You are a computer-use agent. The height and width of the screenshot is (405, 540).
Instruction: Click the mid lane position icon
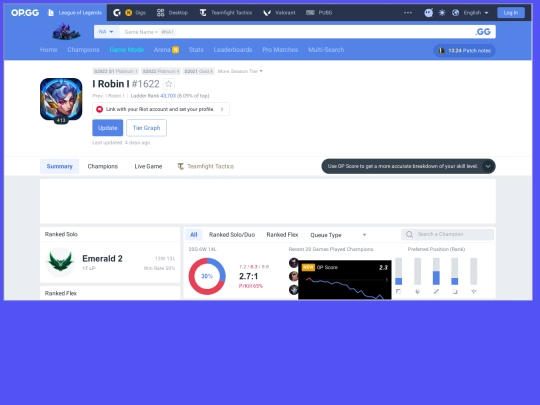[x=436, y=292]
